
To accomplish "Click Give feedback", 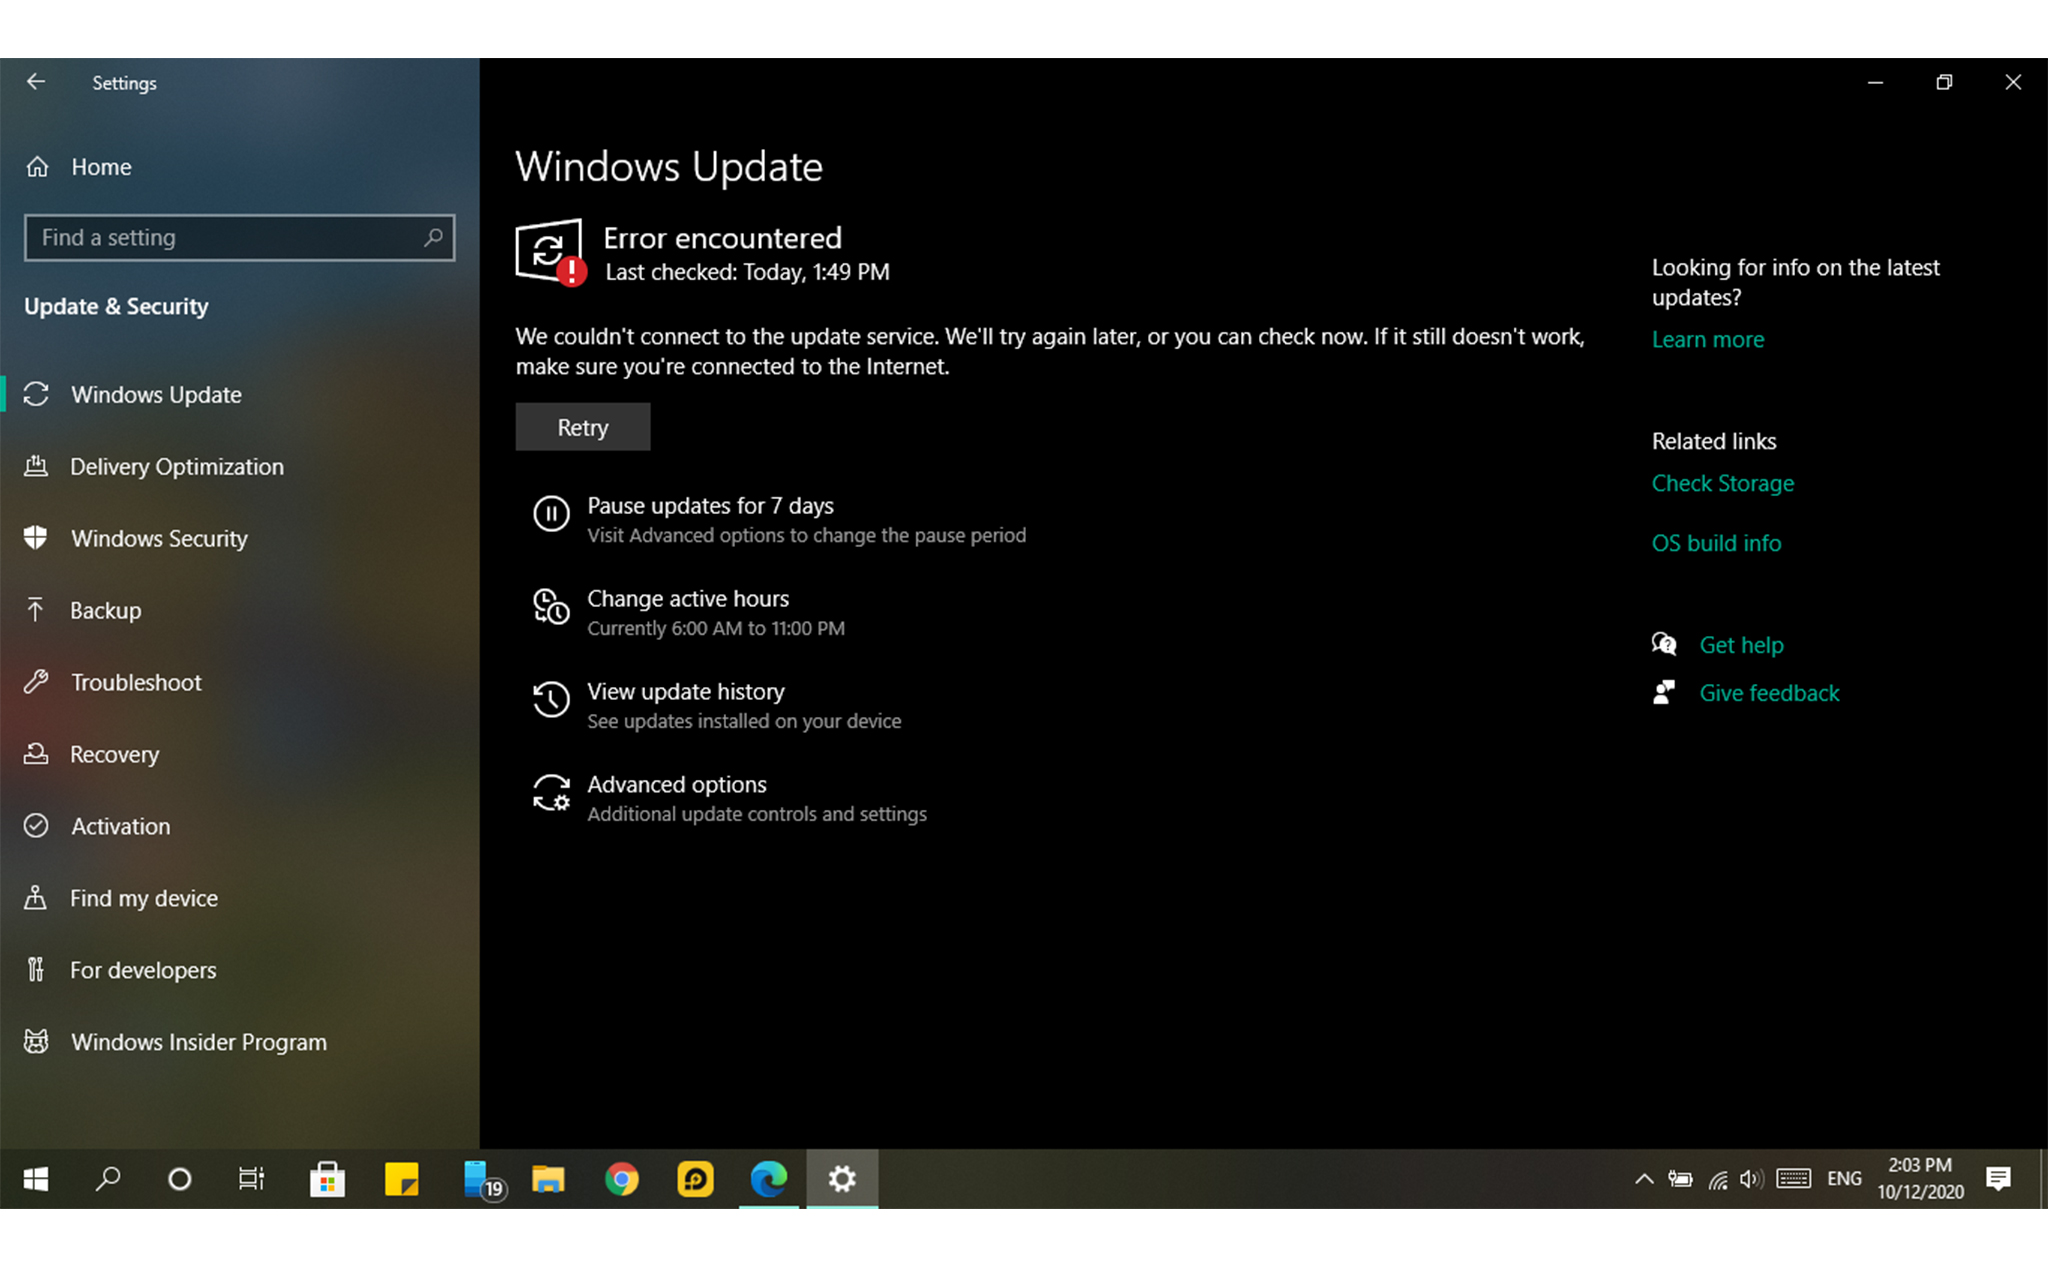I will coord(1769,694).
